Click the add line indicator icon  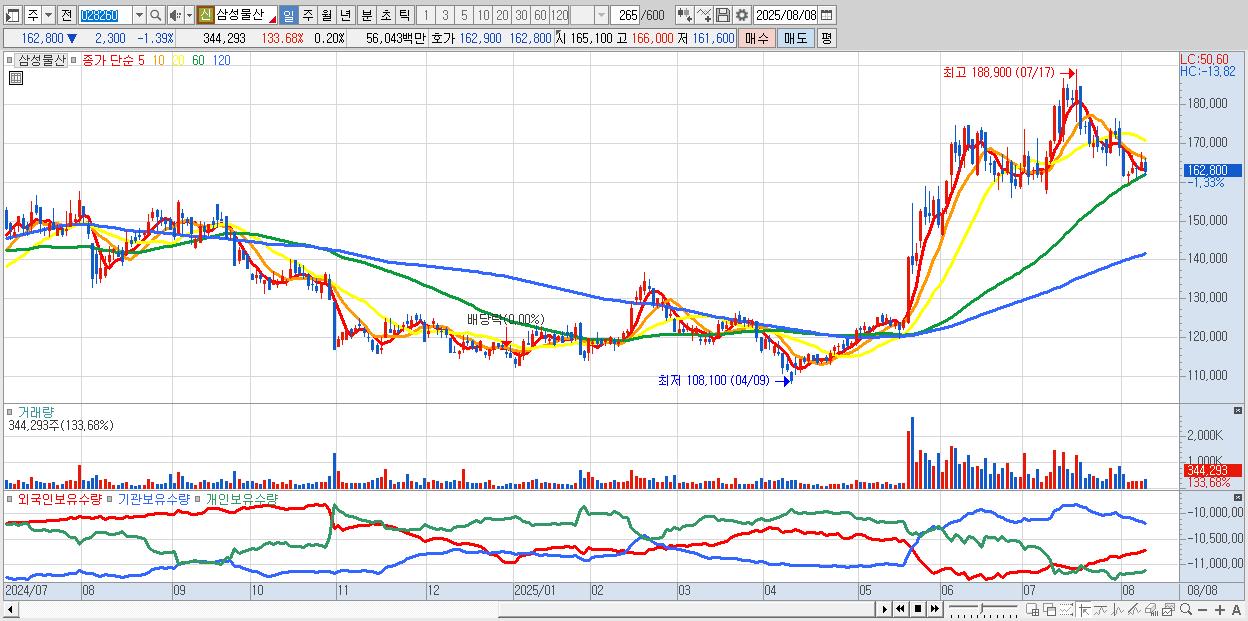[x=704, y=15]
